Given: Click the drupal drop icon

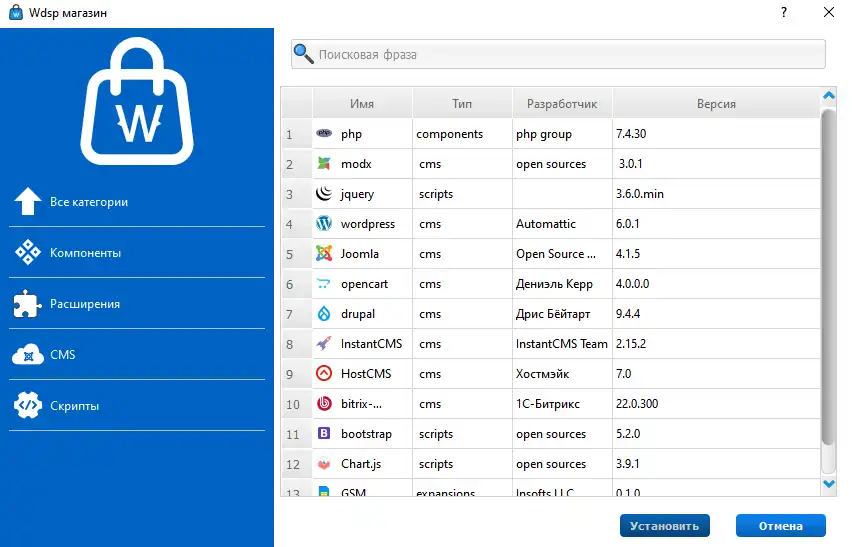Looking at the screenshot, I should pos(324,313).
